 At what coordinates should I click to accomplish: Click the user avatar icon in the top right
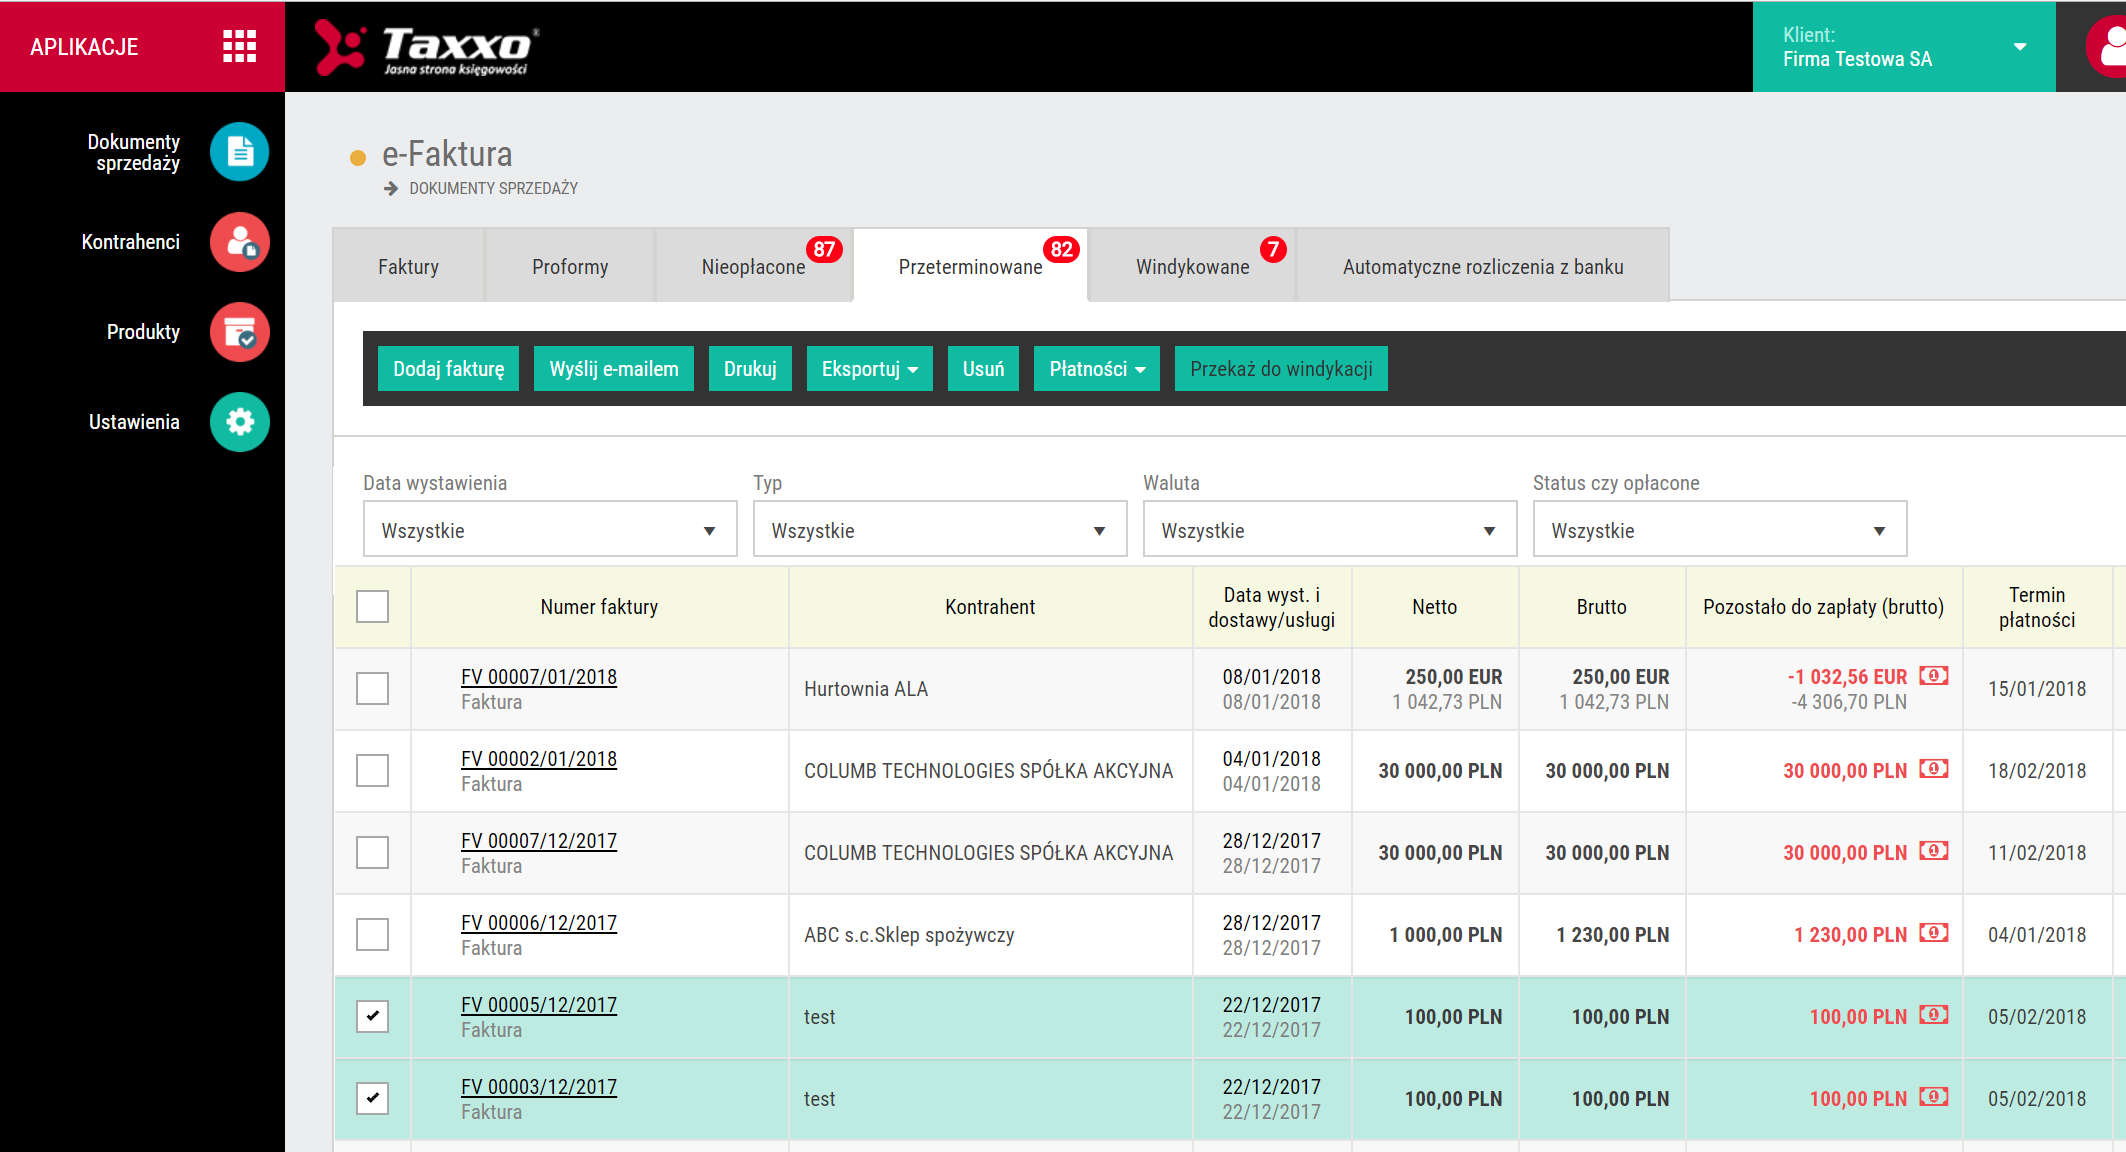point(2108,47)
